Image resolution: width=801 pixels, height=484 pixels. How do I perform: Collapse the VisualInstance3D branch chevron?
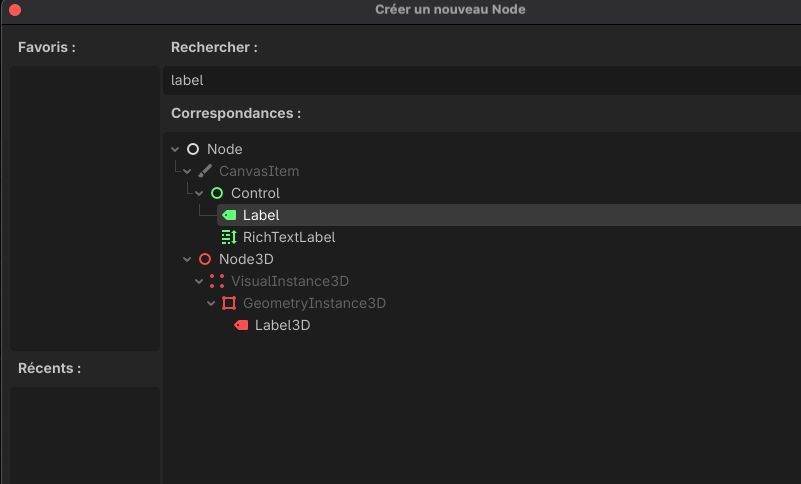(199, 281)
